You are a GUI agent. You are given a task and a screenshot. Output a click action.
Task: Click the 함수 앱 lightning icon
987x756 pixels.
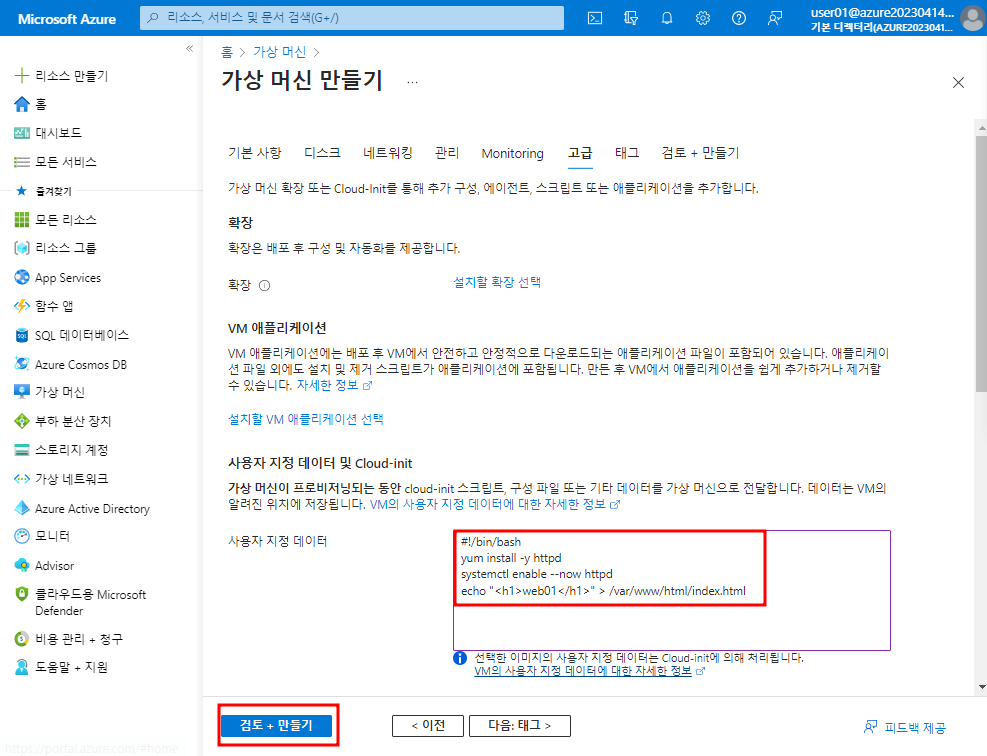point(22,306)
